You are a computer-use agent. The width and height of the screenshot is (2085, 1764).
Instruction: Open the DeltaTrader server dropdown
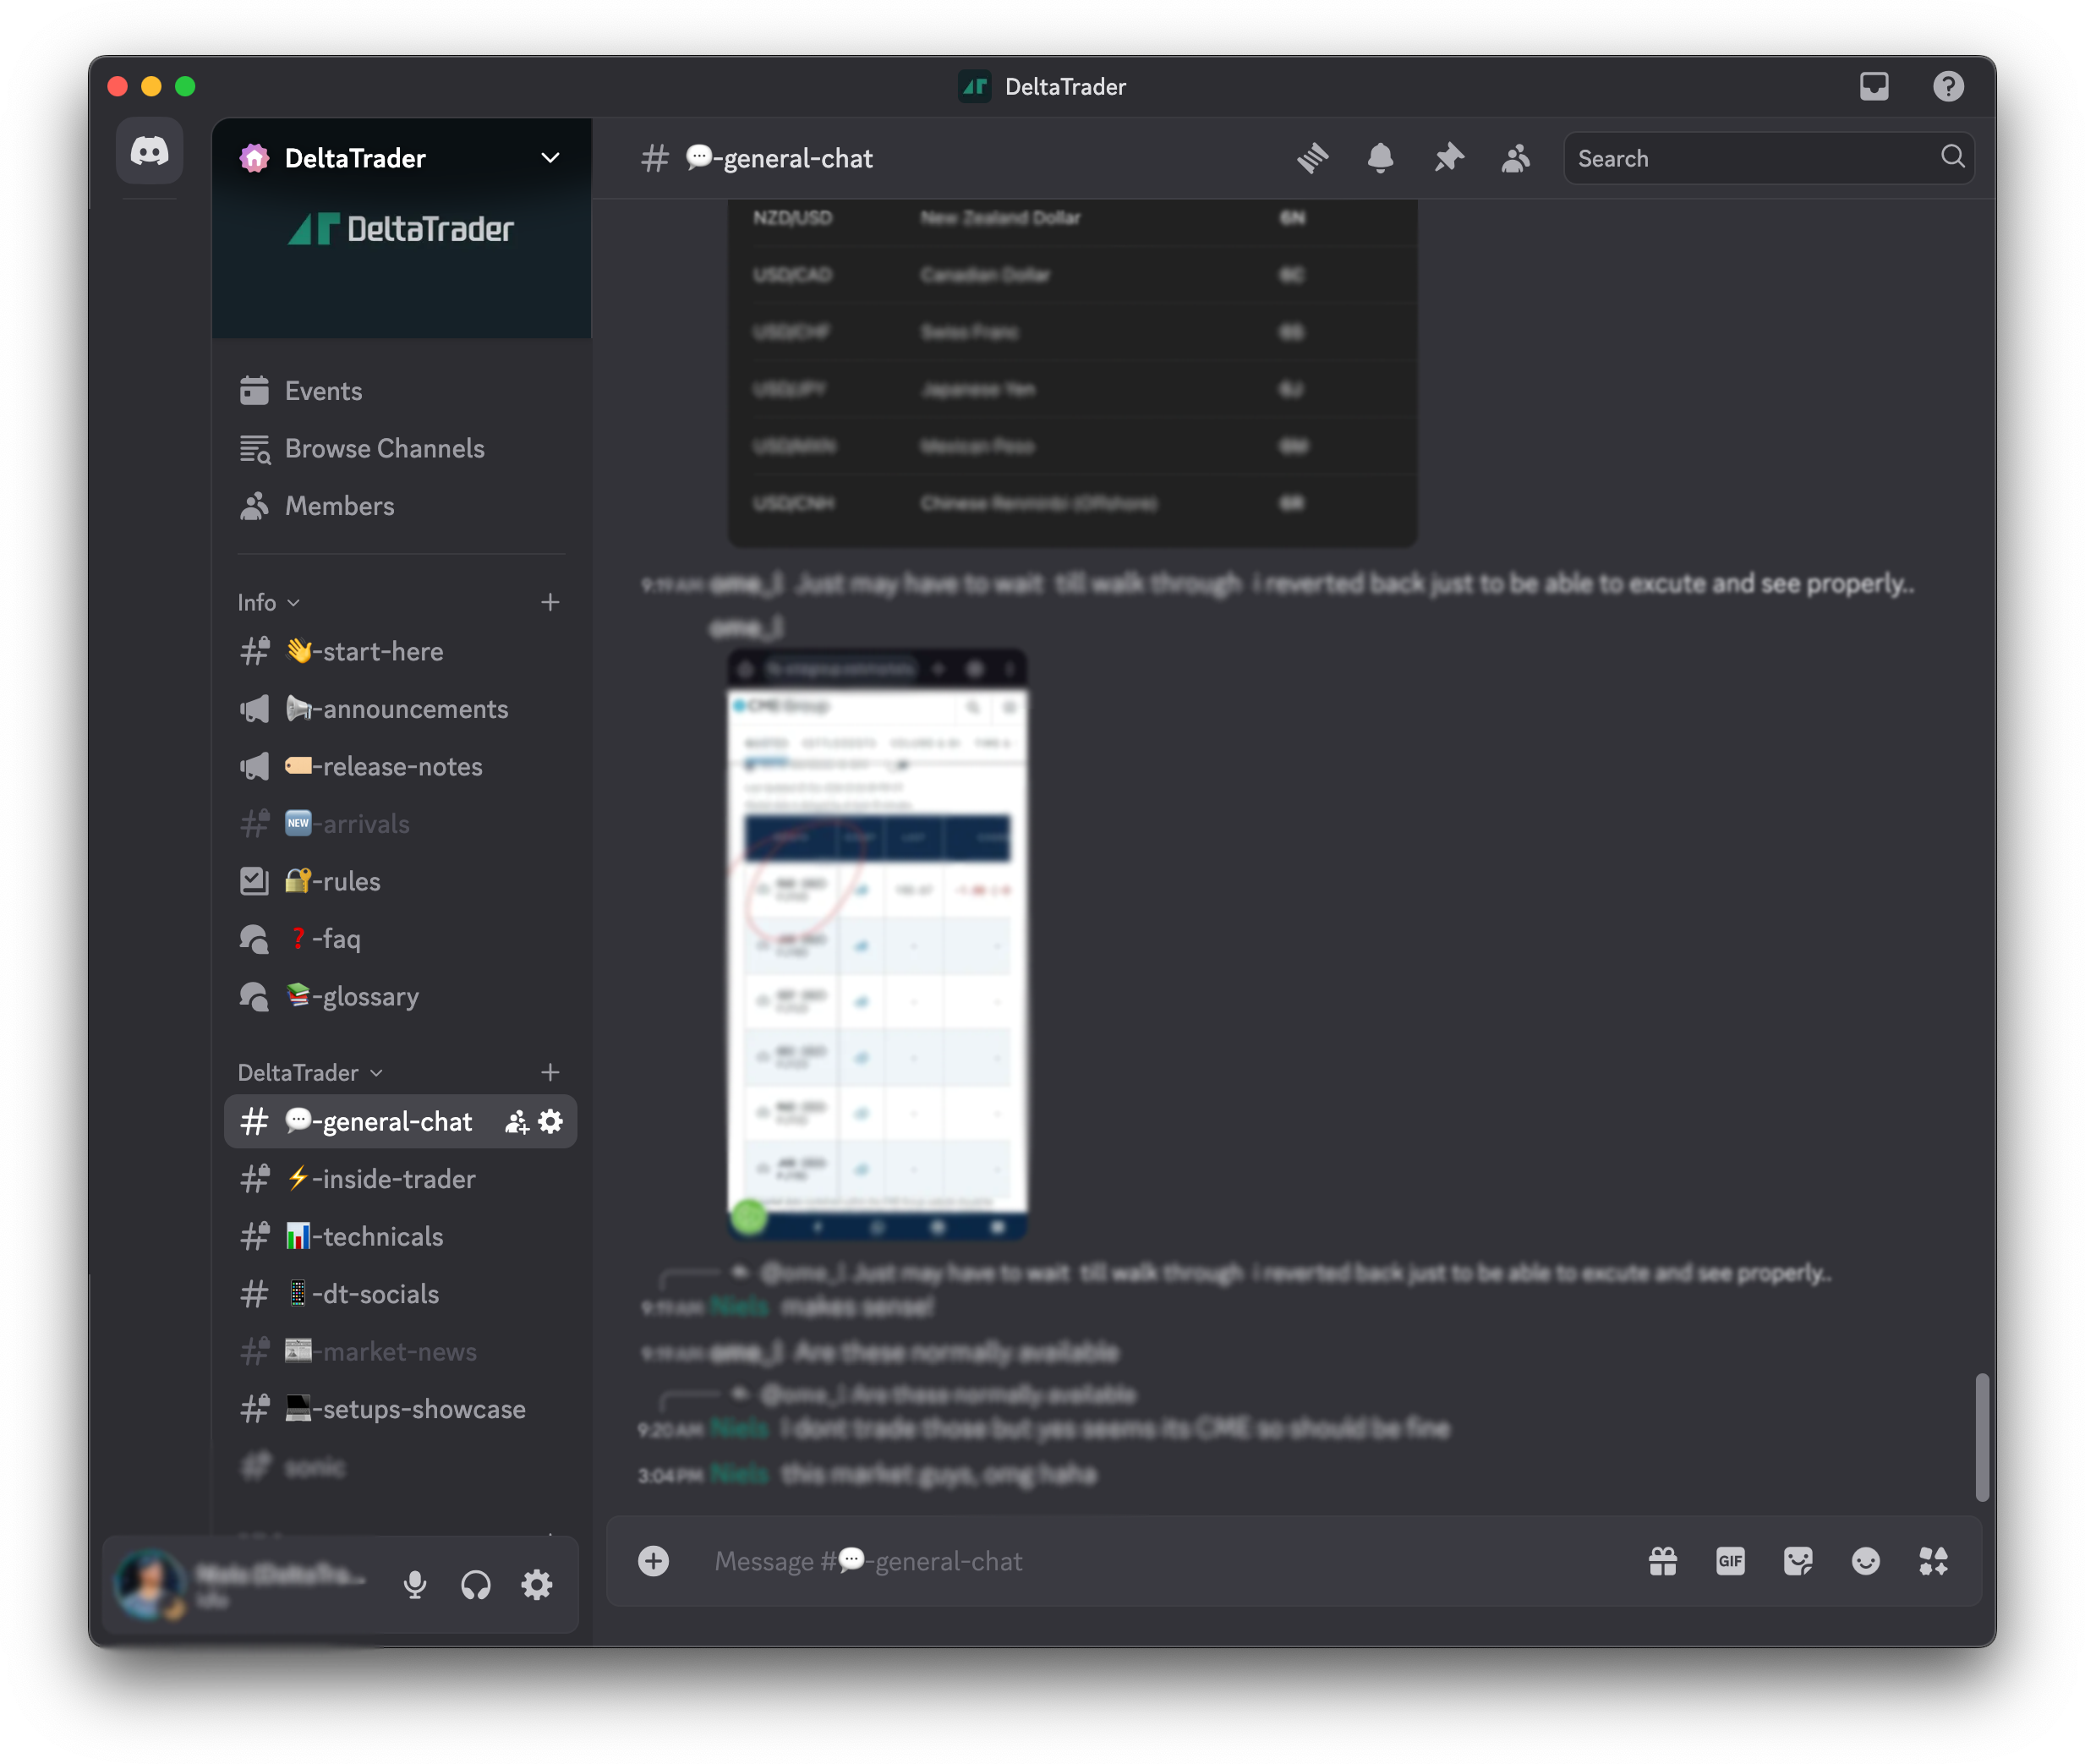400,157
